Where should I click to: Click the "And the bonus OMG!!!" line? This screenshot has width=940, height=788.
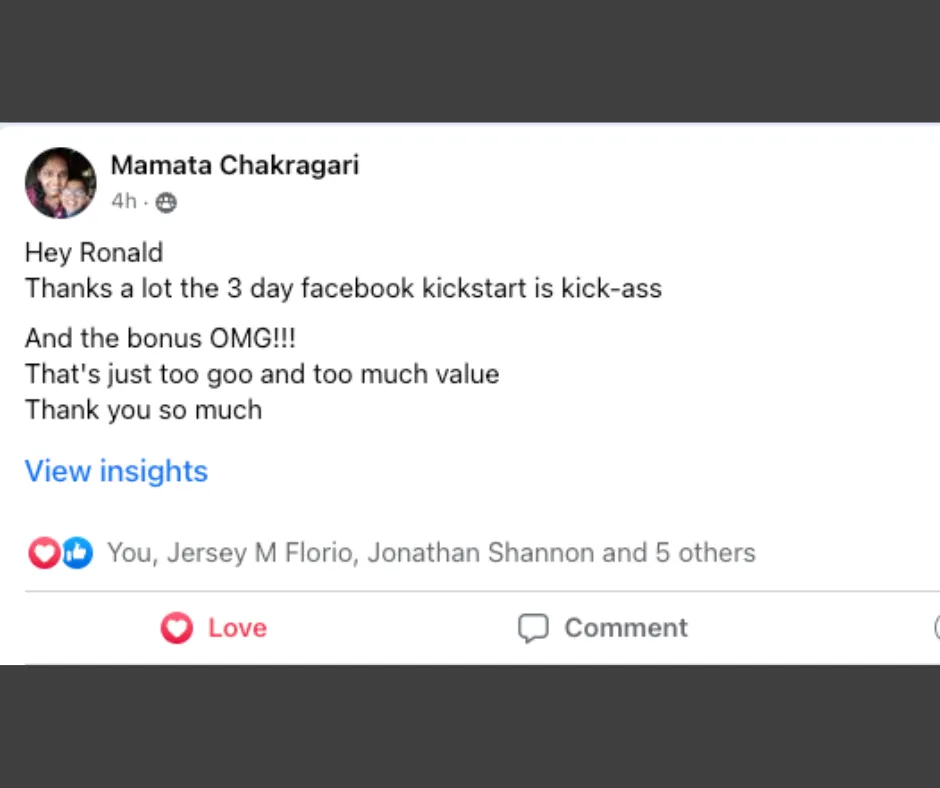tap(160, 338)
